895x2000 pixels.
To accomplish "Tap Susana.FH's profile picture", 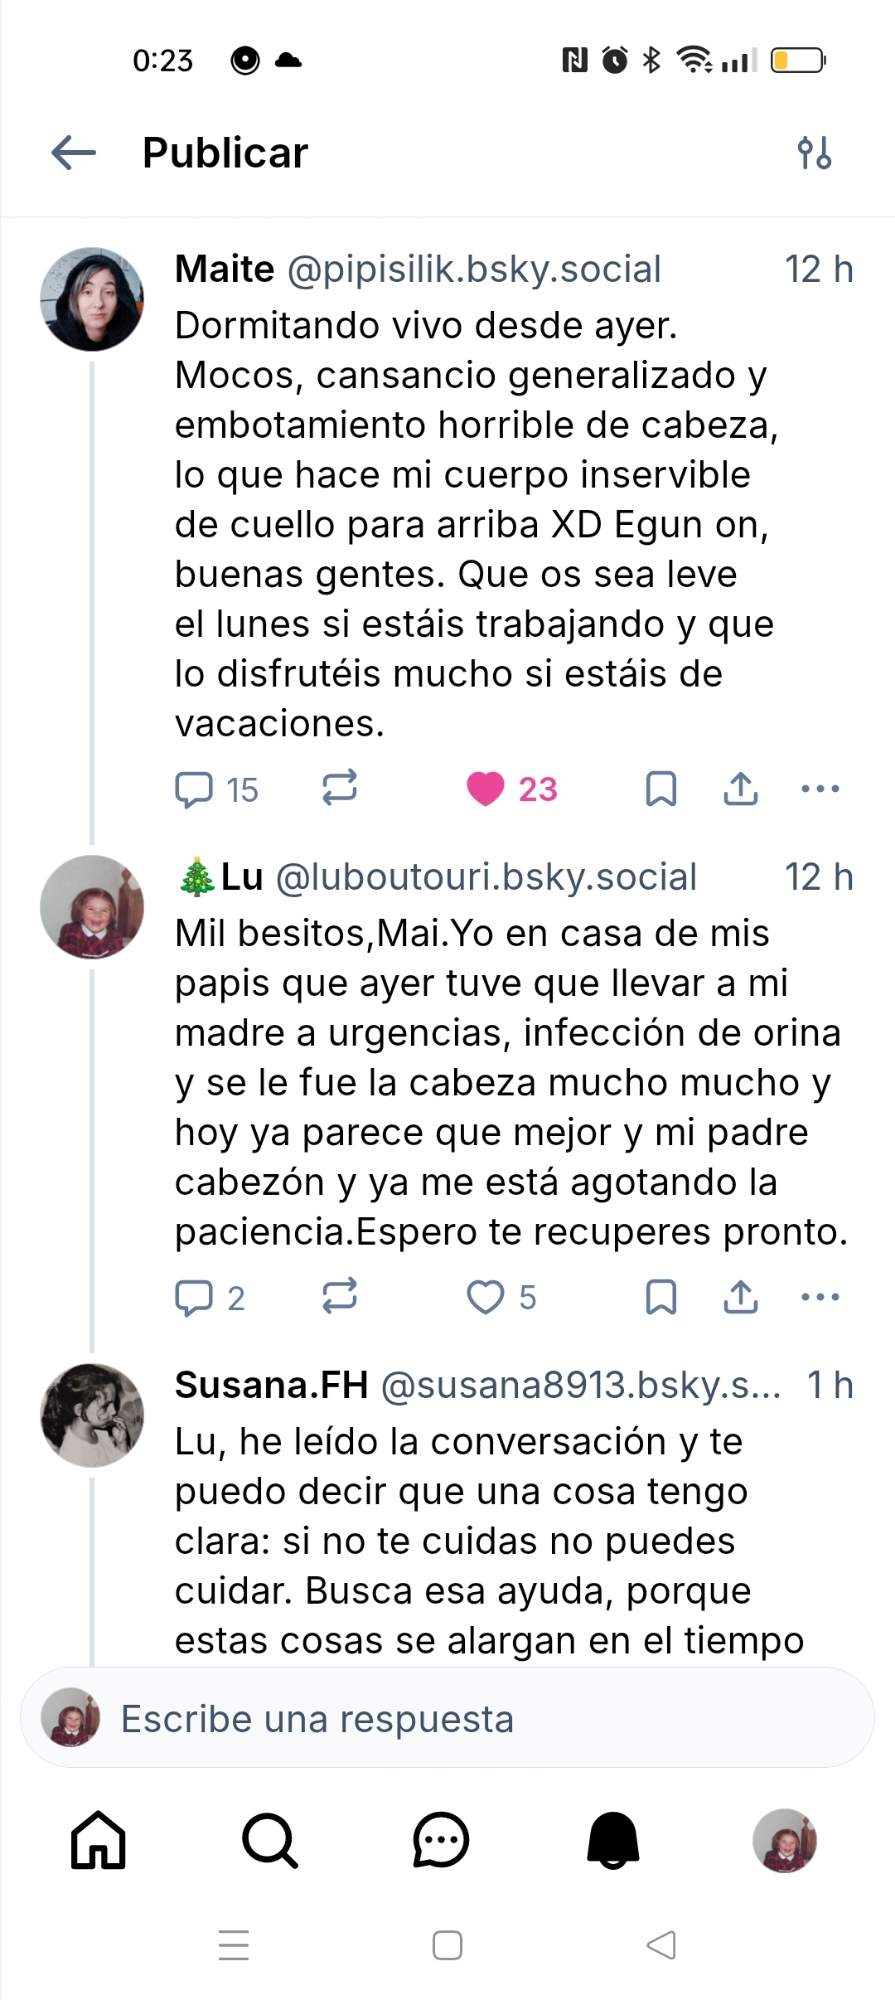I will pos(92,1415).
